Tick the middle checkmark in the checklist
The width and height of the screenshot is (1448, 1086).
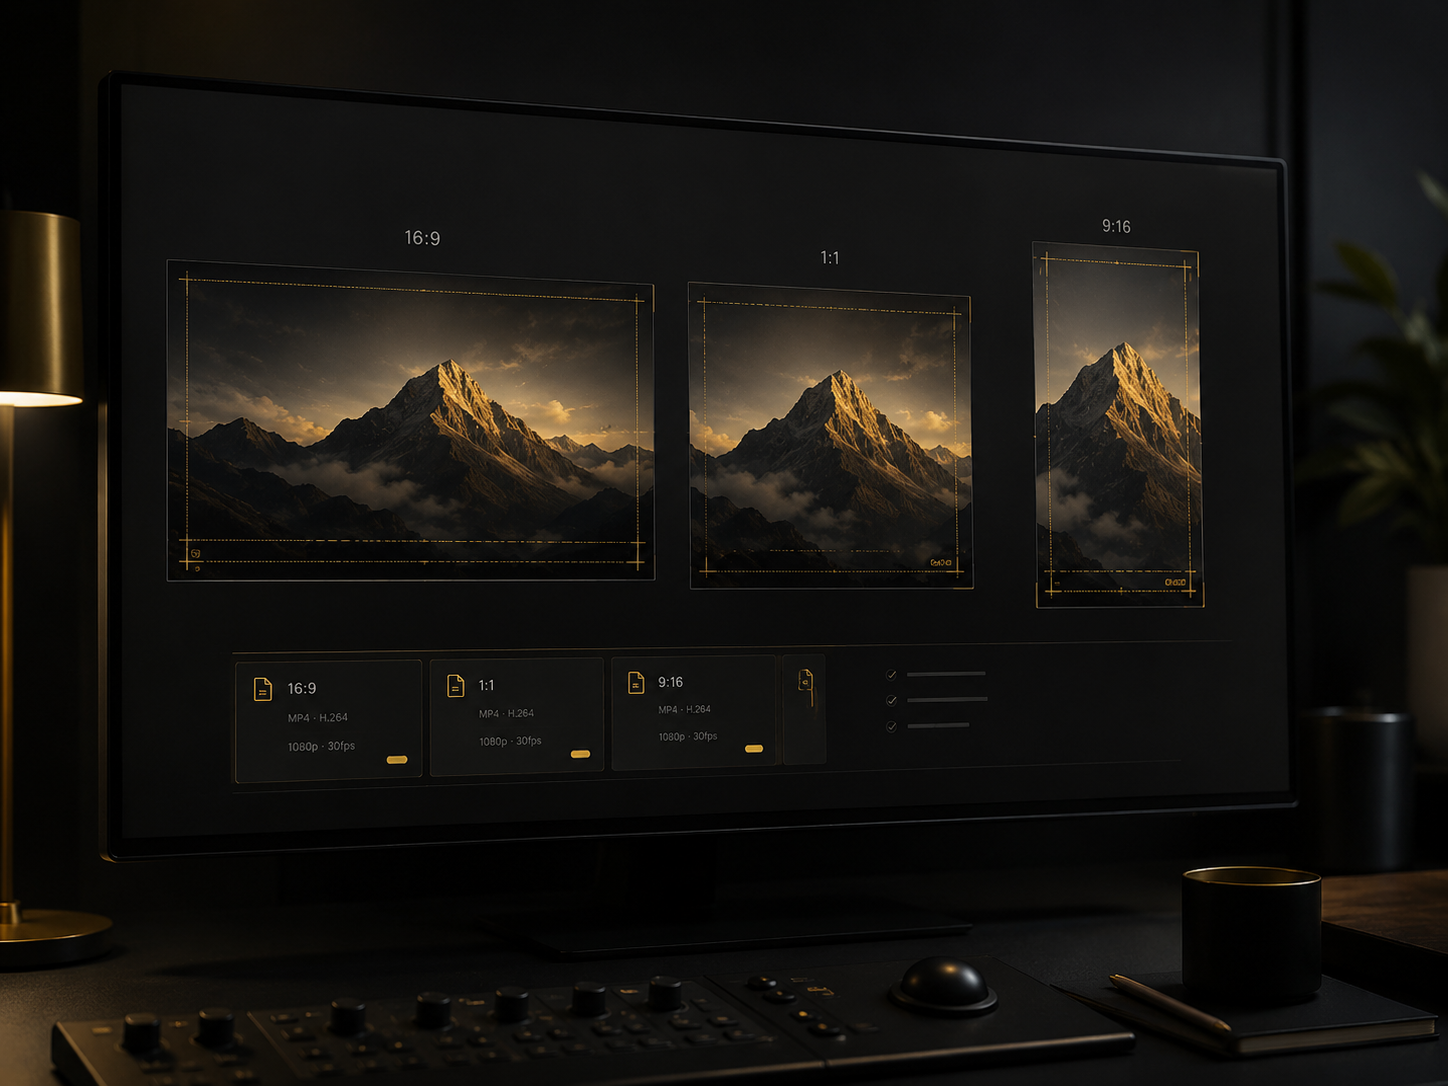point(891,700)
